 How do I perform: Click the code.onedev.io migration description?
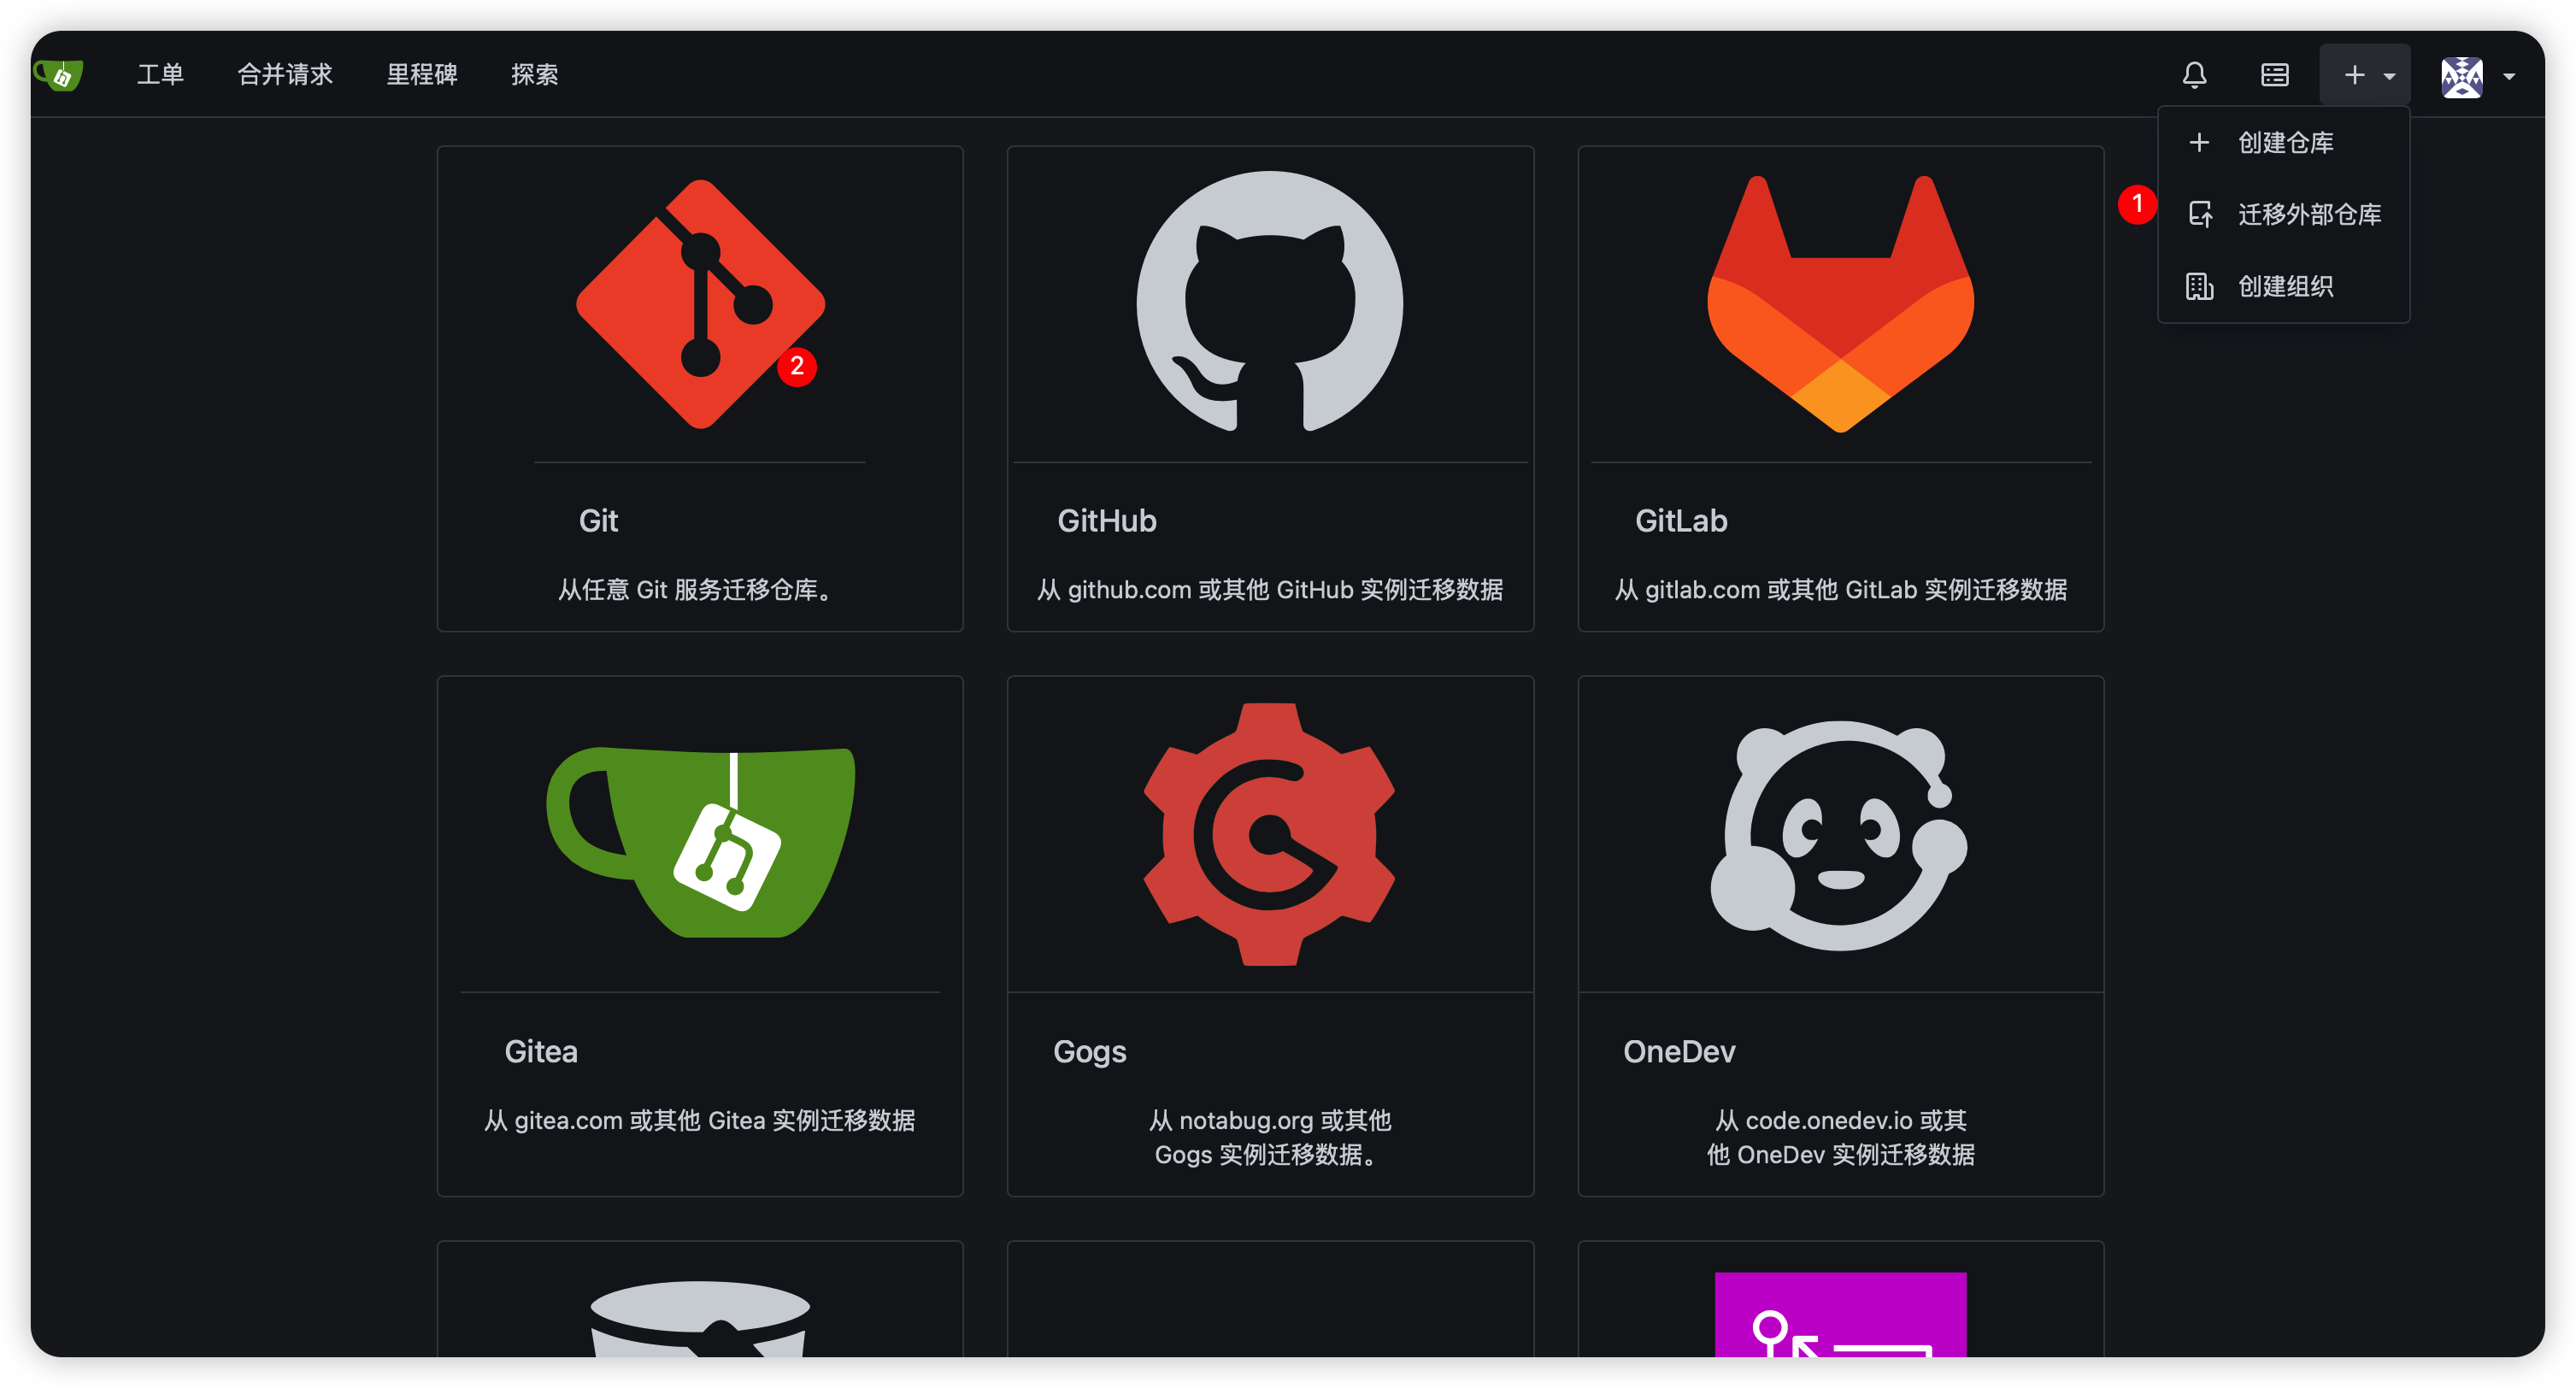point(1840,1137)
